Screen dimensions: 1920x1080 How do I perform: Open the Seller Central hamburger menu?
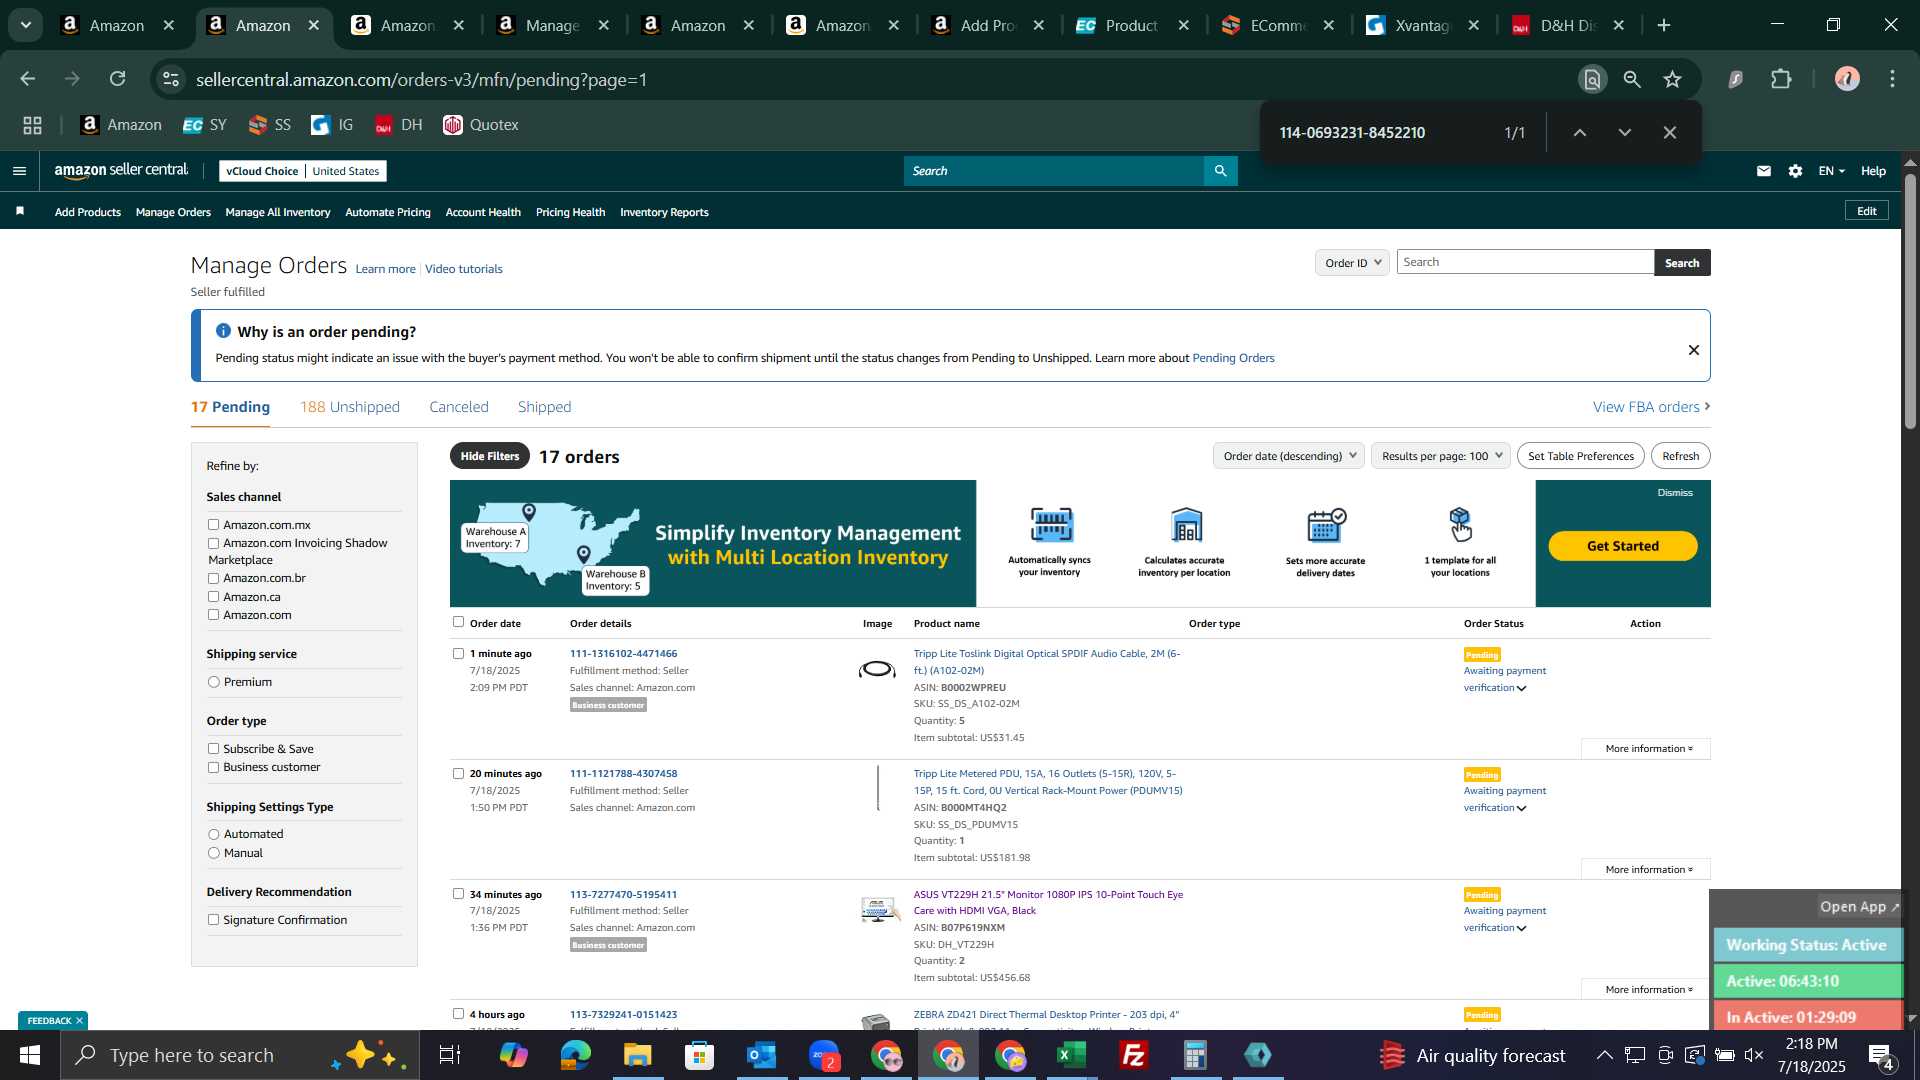tap(19, 171)
